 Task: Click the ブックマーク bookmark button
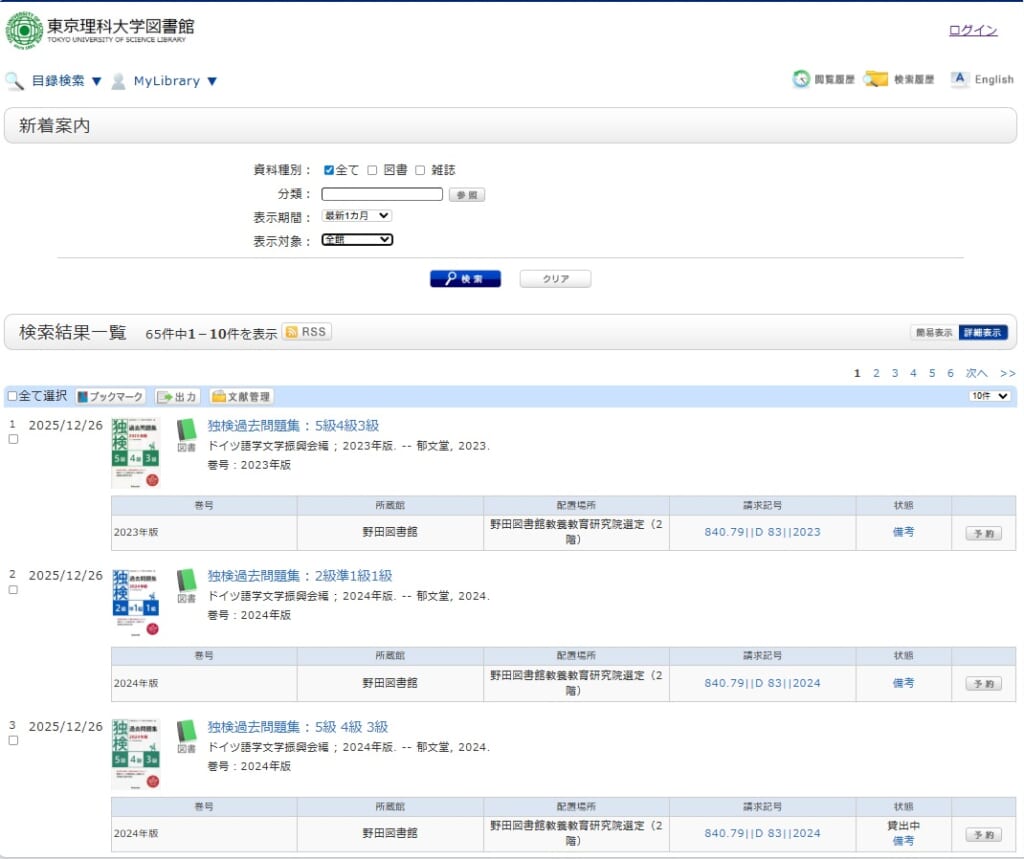[x=110, y=397]
